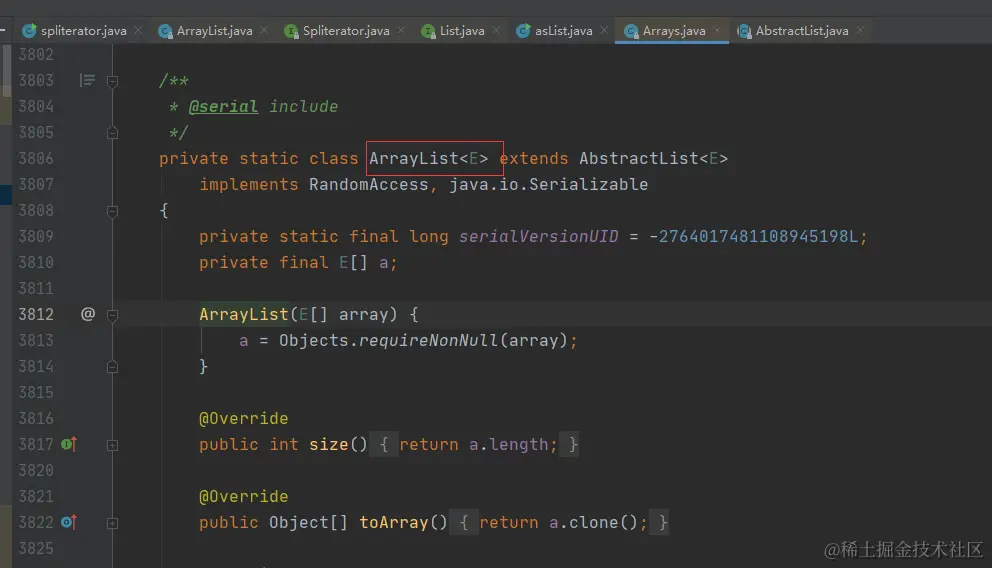Click serialVersionUID field name
The height and width of the screenshot is (568, 992).
click(x=538, y=236)
